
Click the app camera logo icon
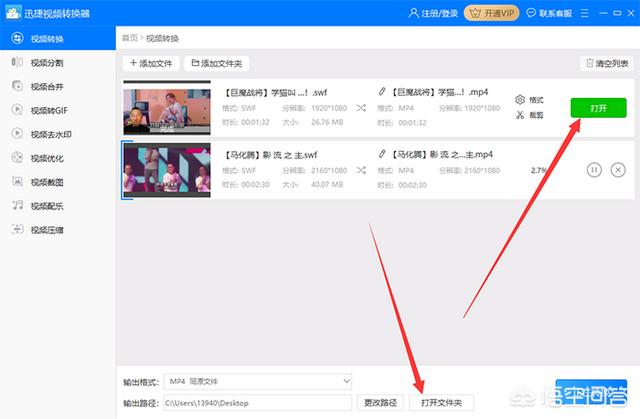pos(13,13)
